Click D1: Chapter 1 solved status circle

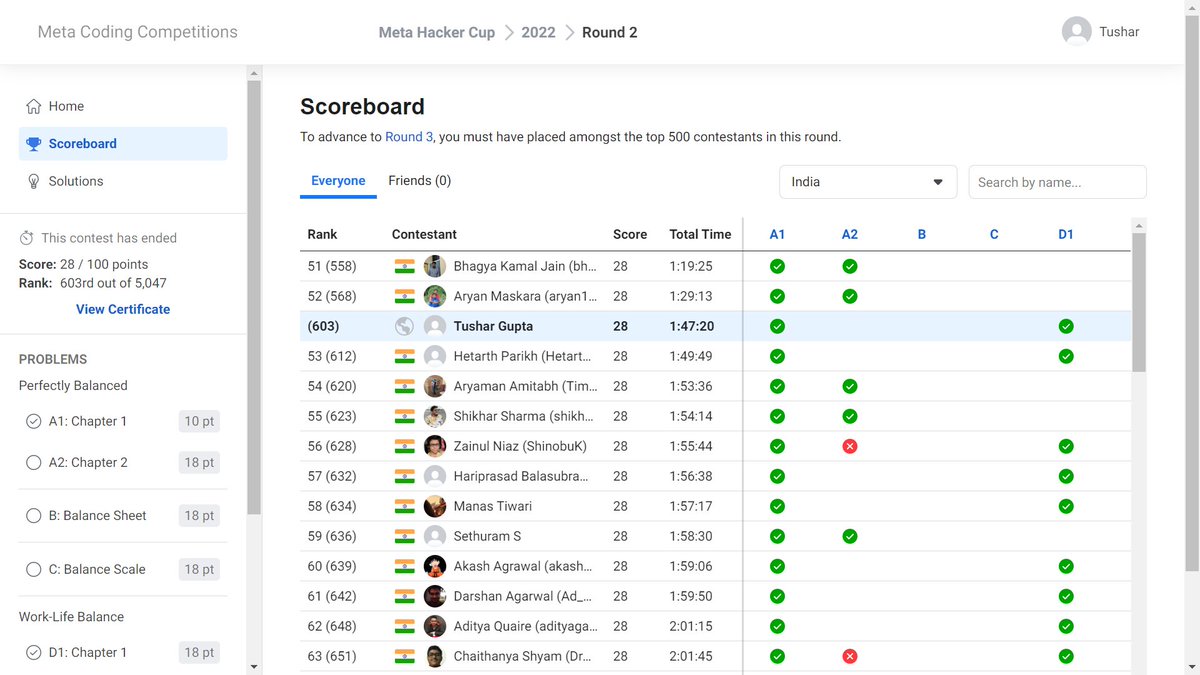click(x=33, y=652)
